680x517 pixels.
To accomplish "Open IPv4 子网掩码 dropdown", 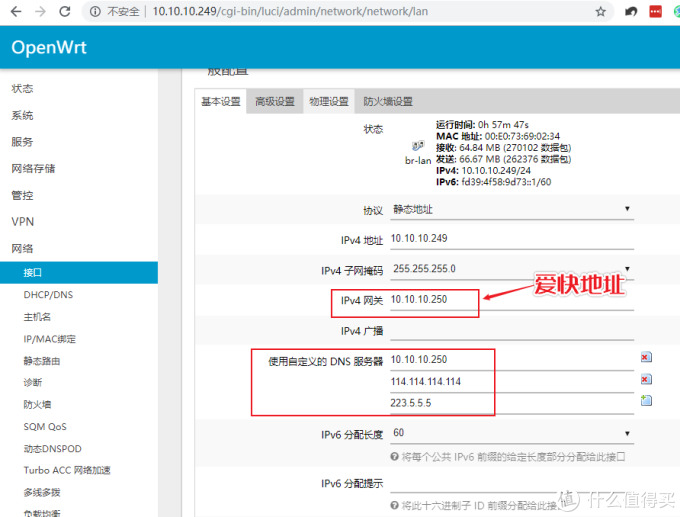I will click(512, 269).
